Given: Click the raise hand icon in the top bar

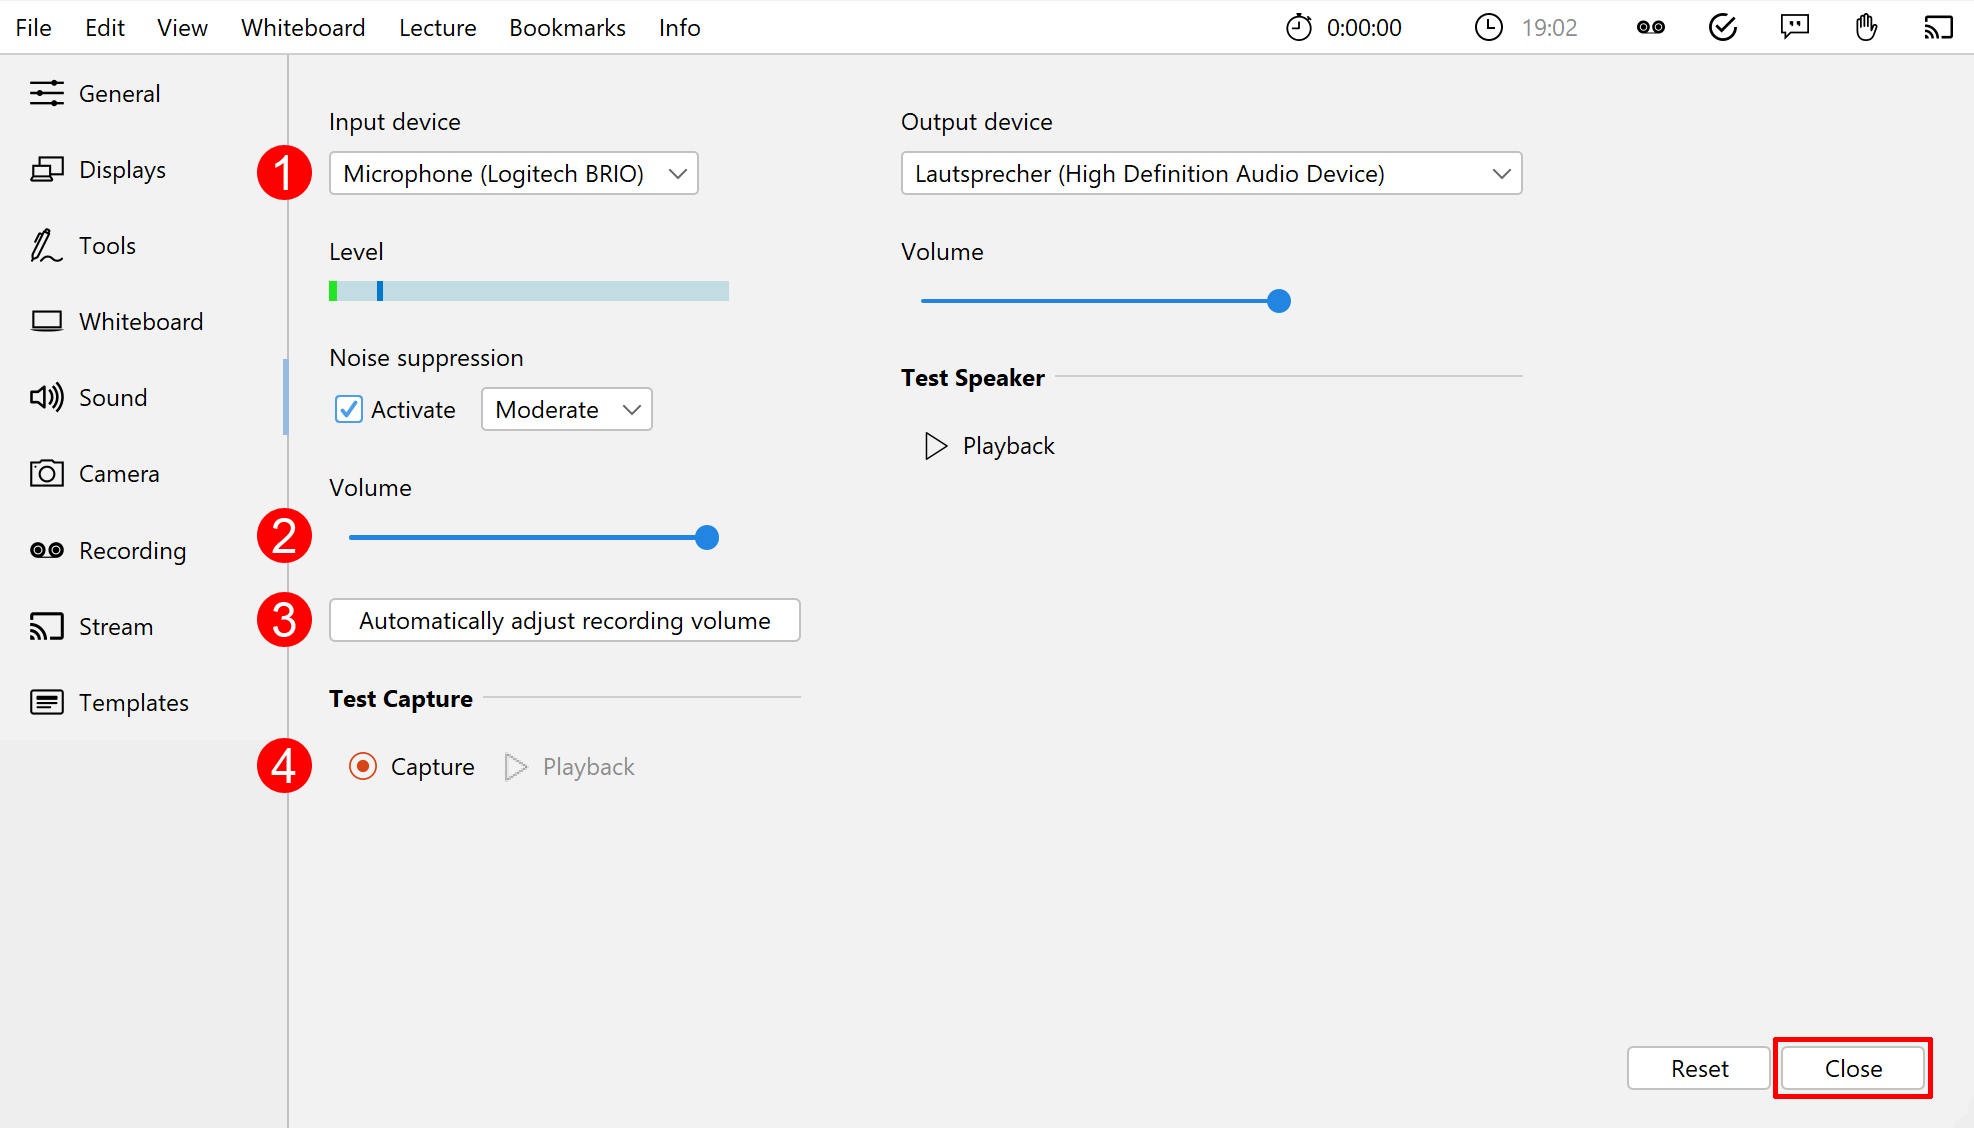Looking at the screenshot, I should pos(1866,27).
